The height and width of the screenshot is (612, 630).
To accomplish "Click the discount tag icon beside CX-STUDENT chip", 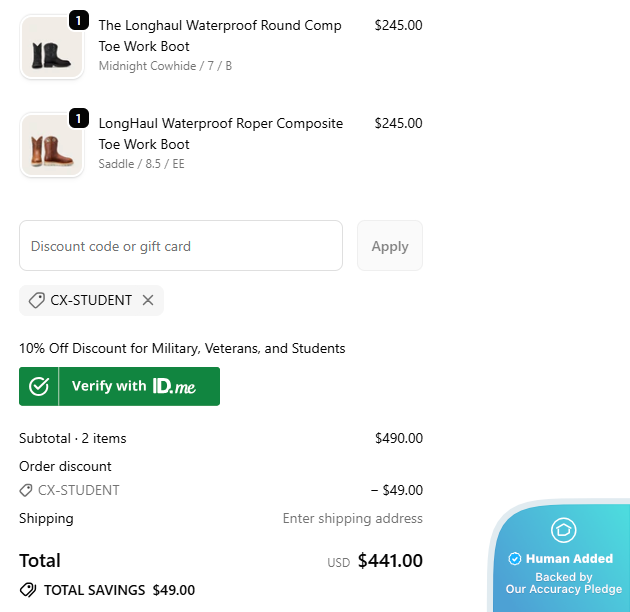I will coord(36,300).
